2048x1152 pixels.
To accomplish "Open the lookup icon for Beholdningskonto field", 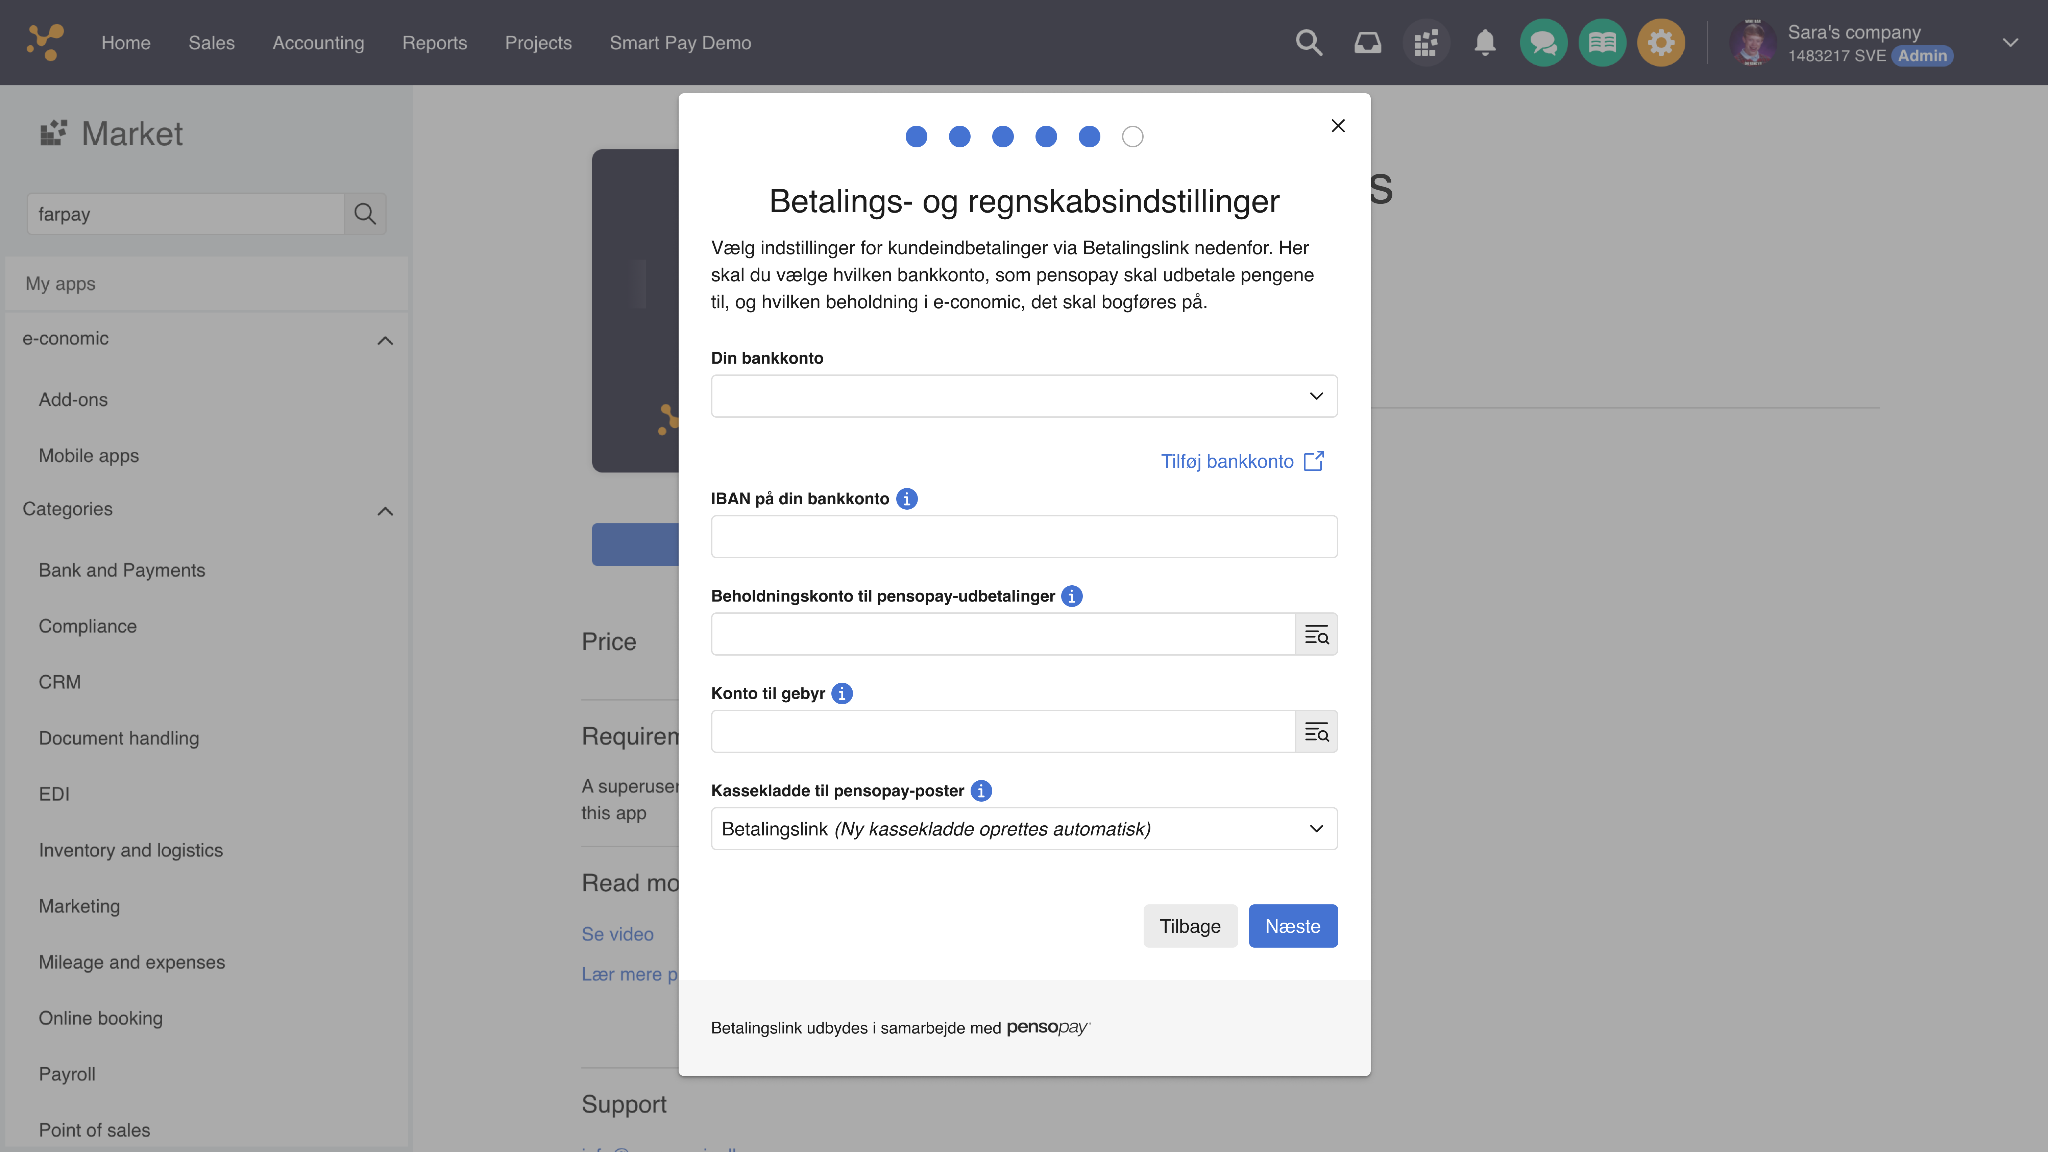I will 1317,634.
